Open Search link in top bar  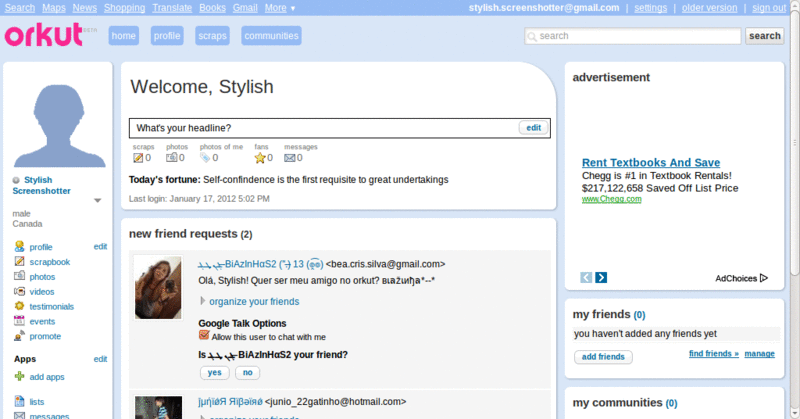pyautogui.click(x=20, y=8)
